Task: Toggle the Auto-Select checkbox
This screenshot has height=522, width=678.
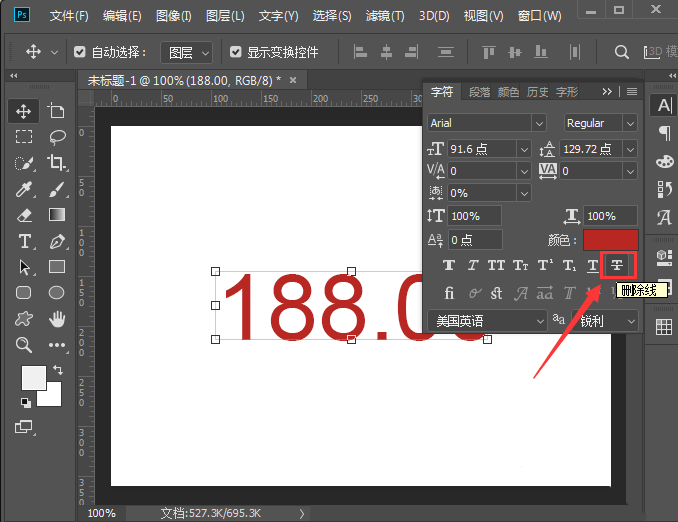Action: [80, 52]
